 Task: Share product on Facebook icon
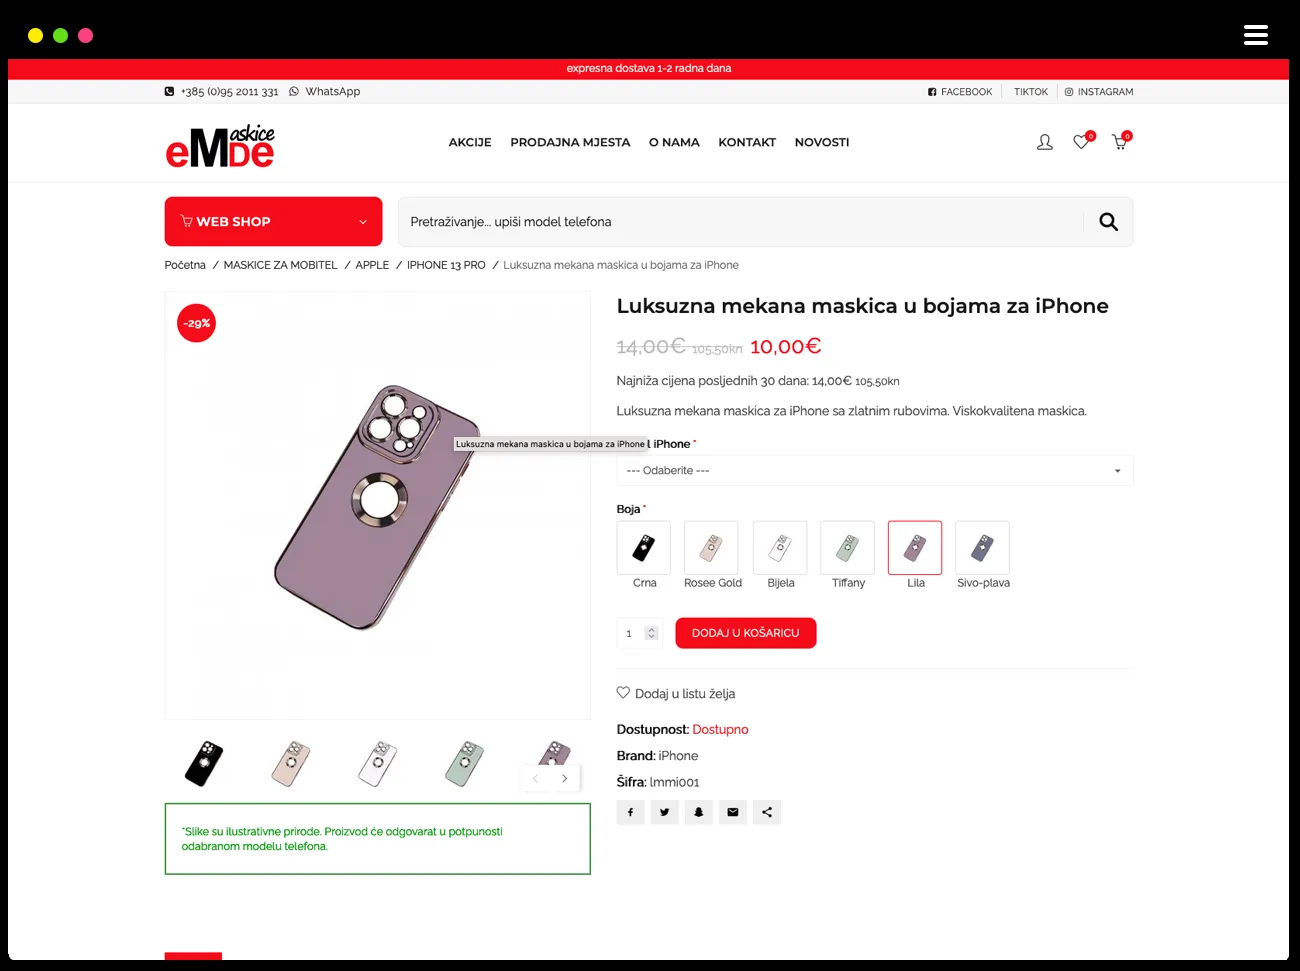(630, 812)
